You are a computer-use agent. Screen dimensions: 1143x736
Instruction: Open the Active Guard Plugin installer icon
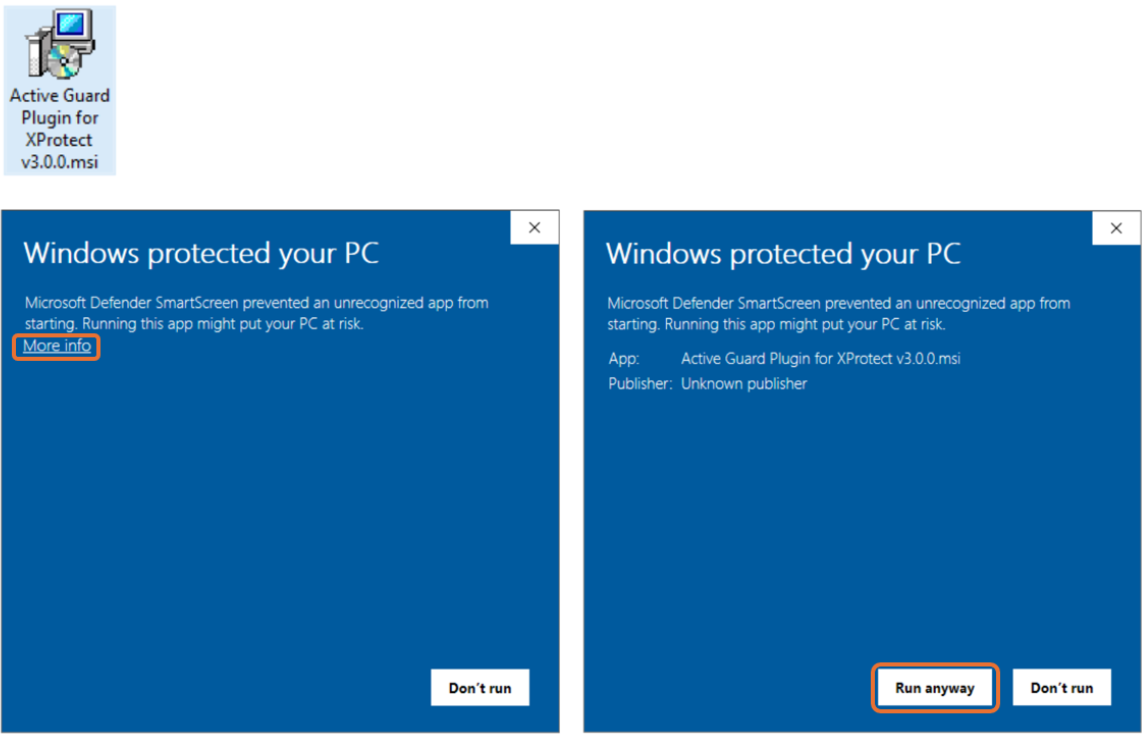(x=59, y=45)
